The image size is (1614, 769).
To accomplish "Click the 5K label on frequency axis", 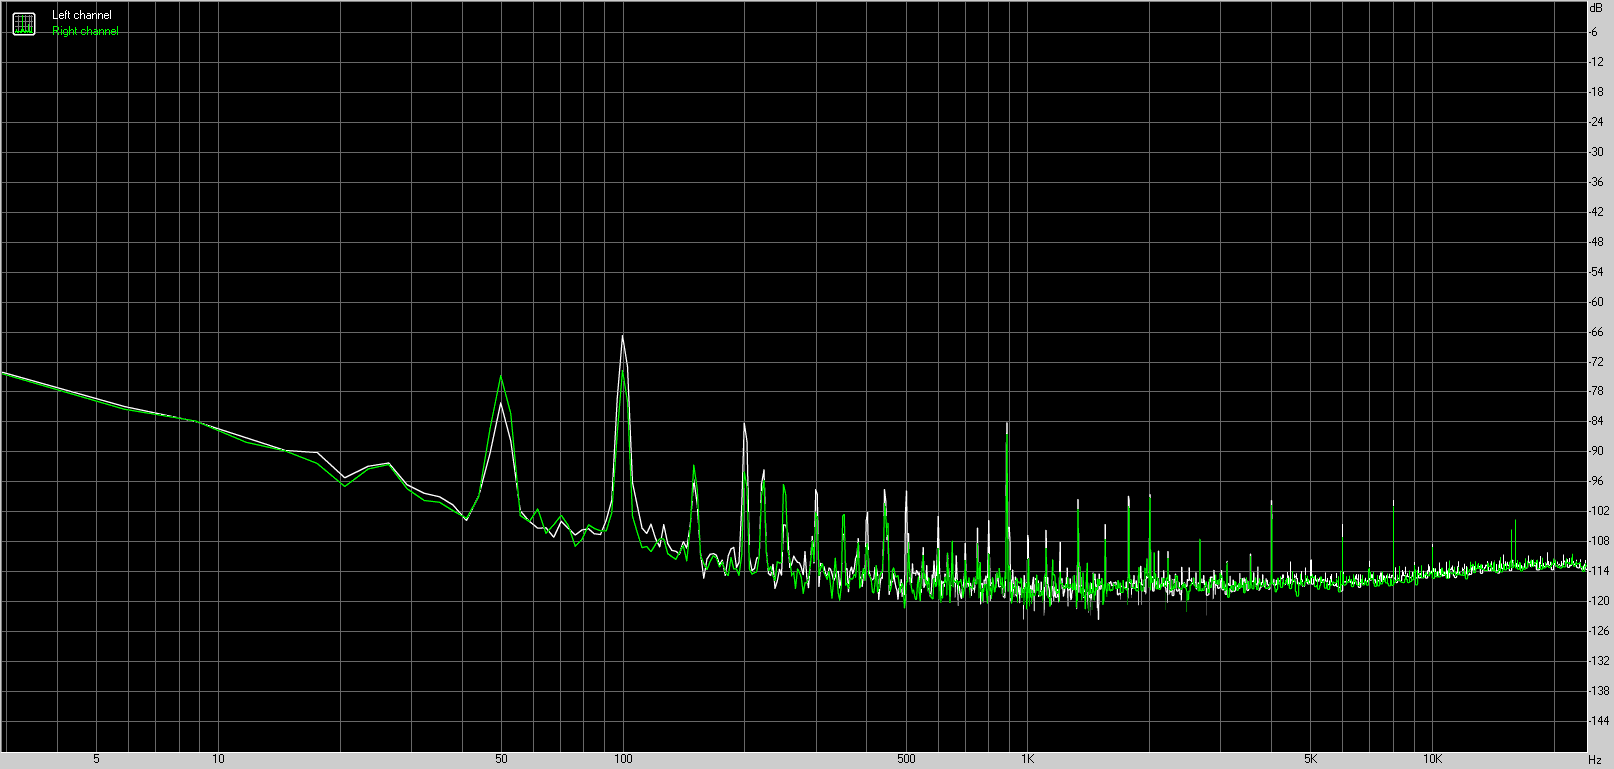I will click(x=1310, y=759).
